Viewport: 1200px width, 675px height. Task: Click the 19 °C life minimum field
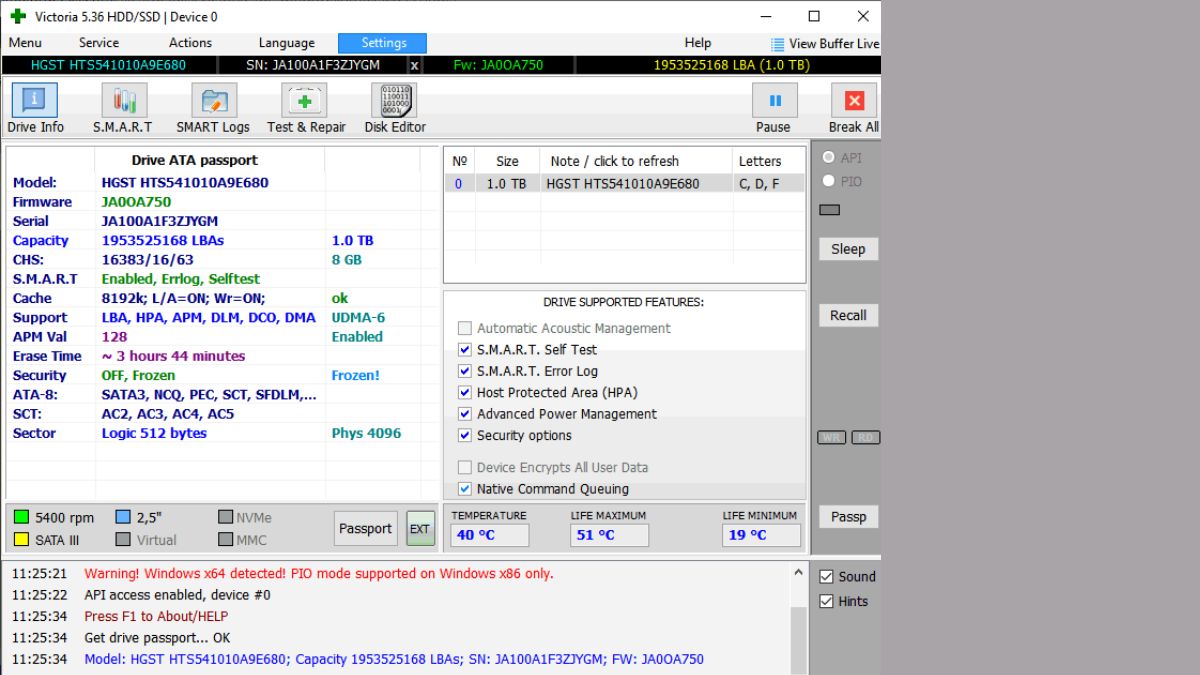(761, 535)
